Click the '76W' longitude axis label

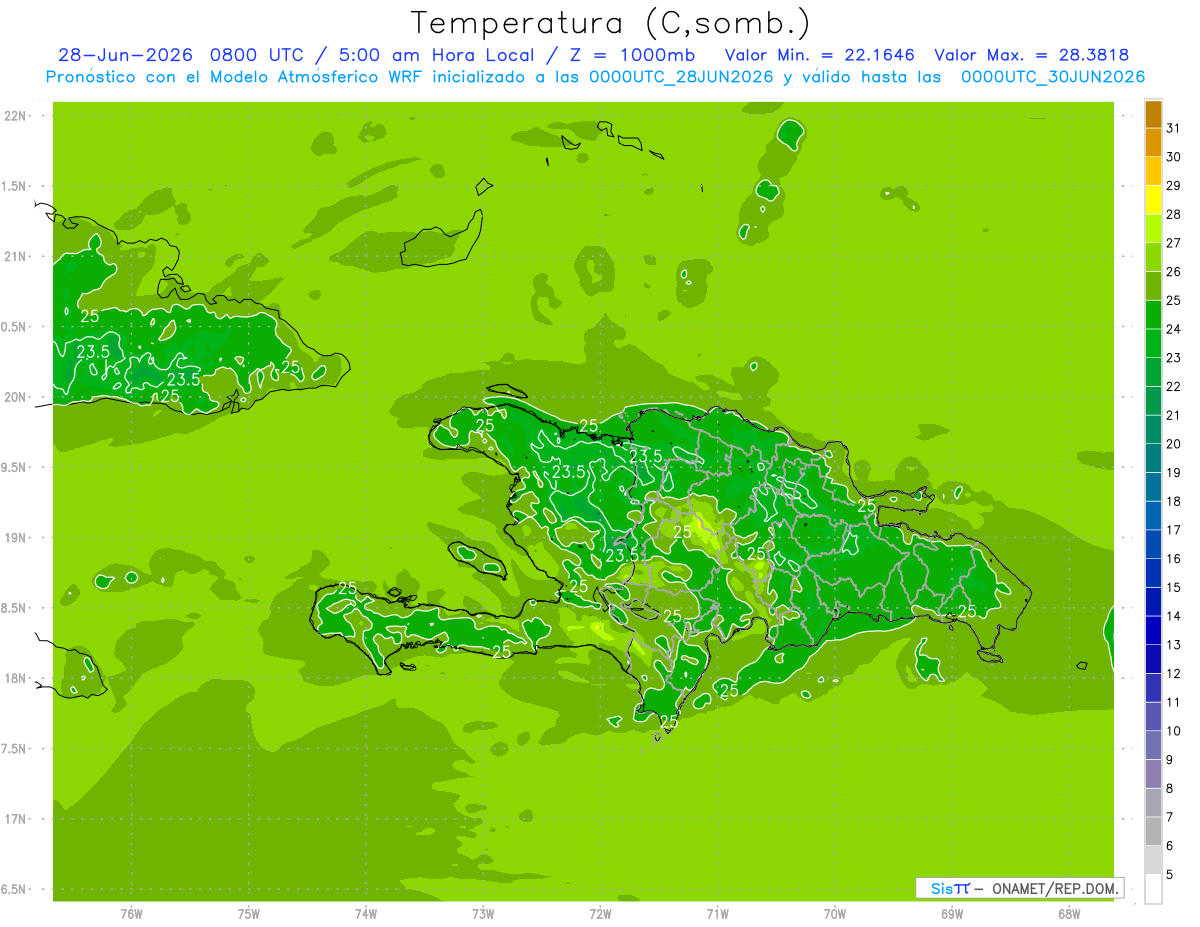(x=131, y=913)
